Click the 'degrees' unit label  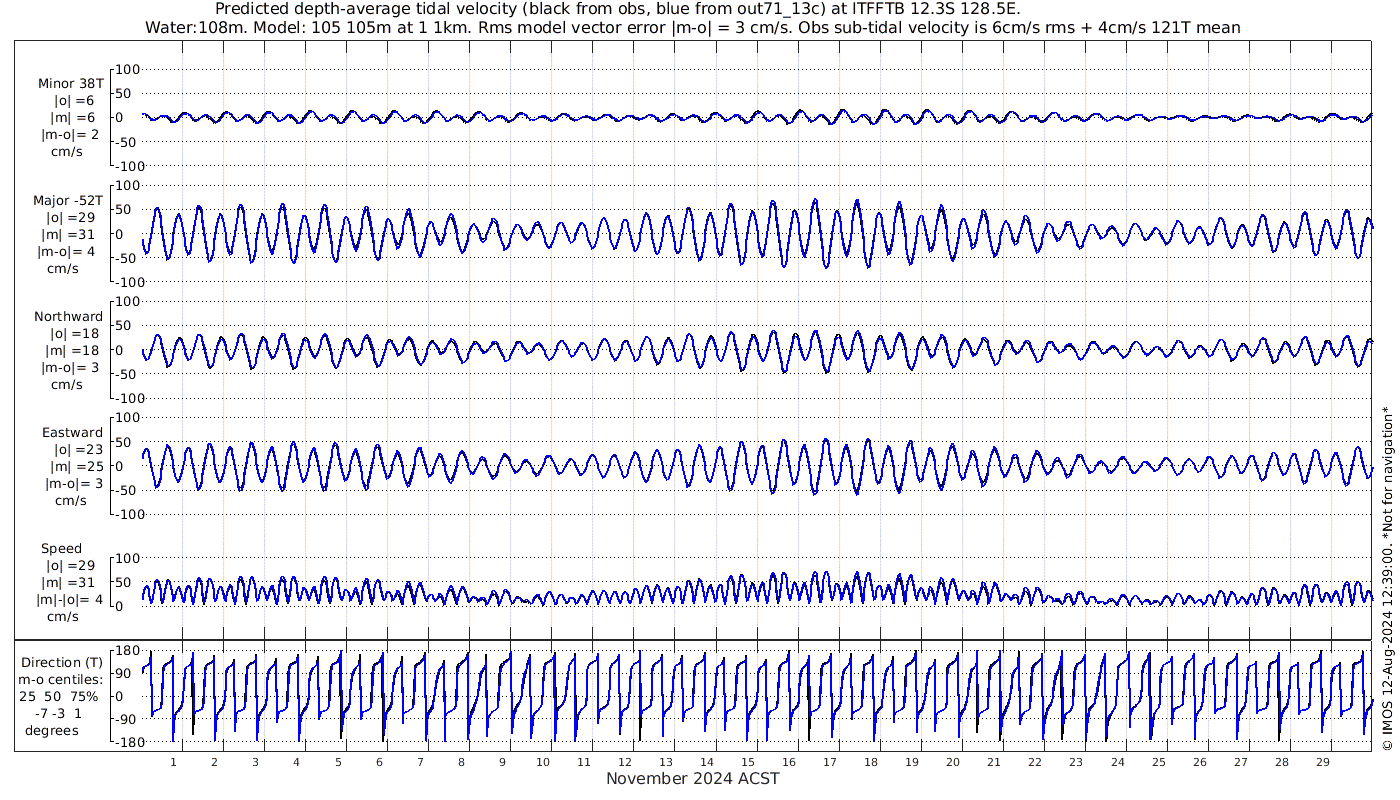click(52, 730)
